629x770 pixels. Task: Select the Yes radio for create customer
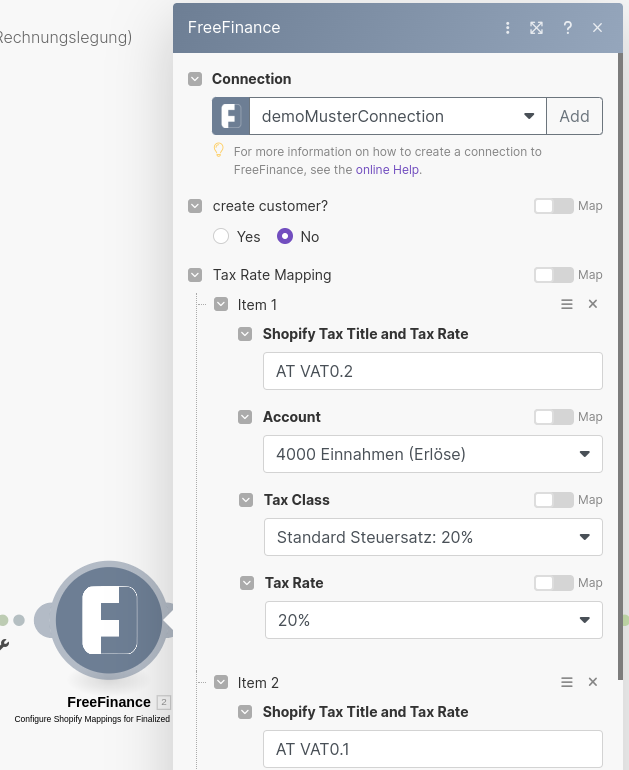pyautogui.click(x=221, y=237)
